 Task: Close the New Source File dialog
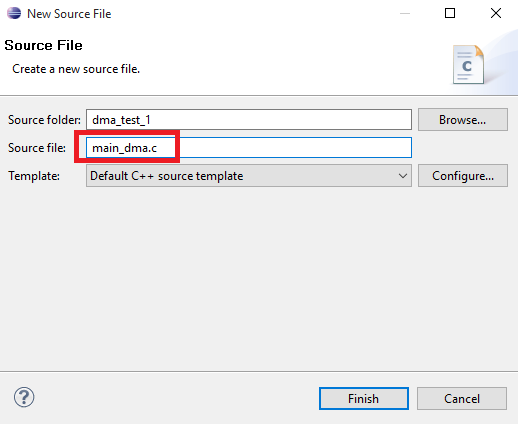[496, 13]
